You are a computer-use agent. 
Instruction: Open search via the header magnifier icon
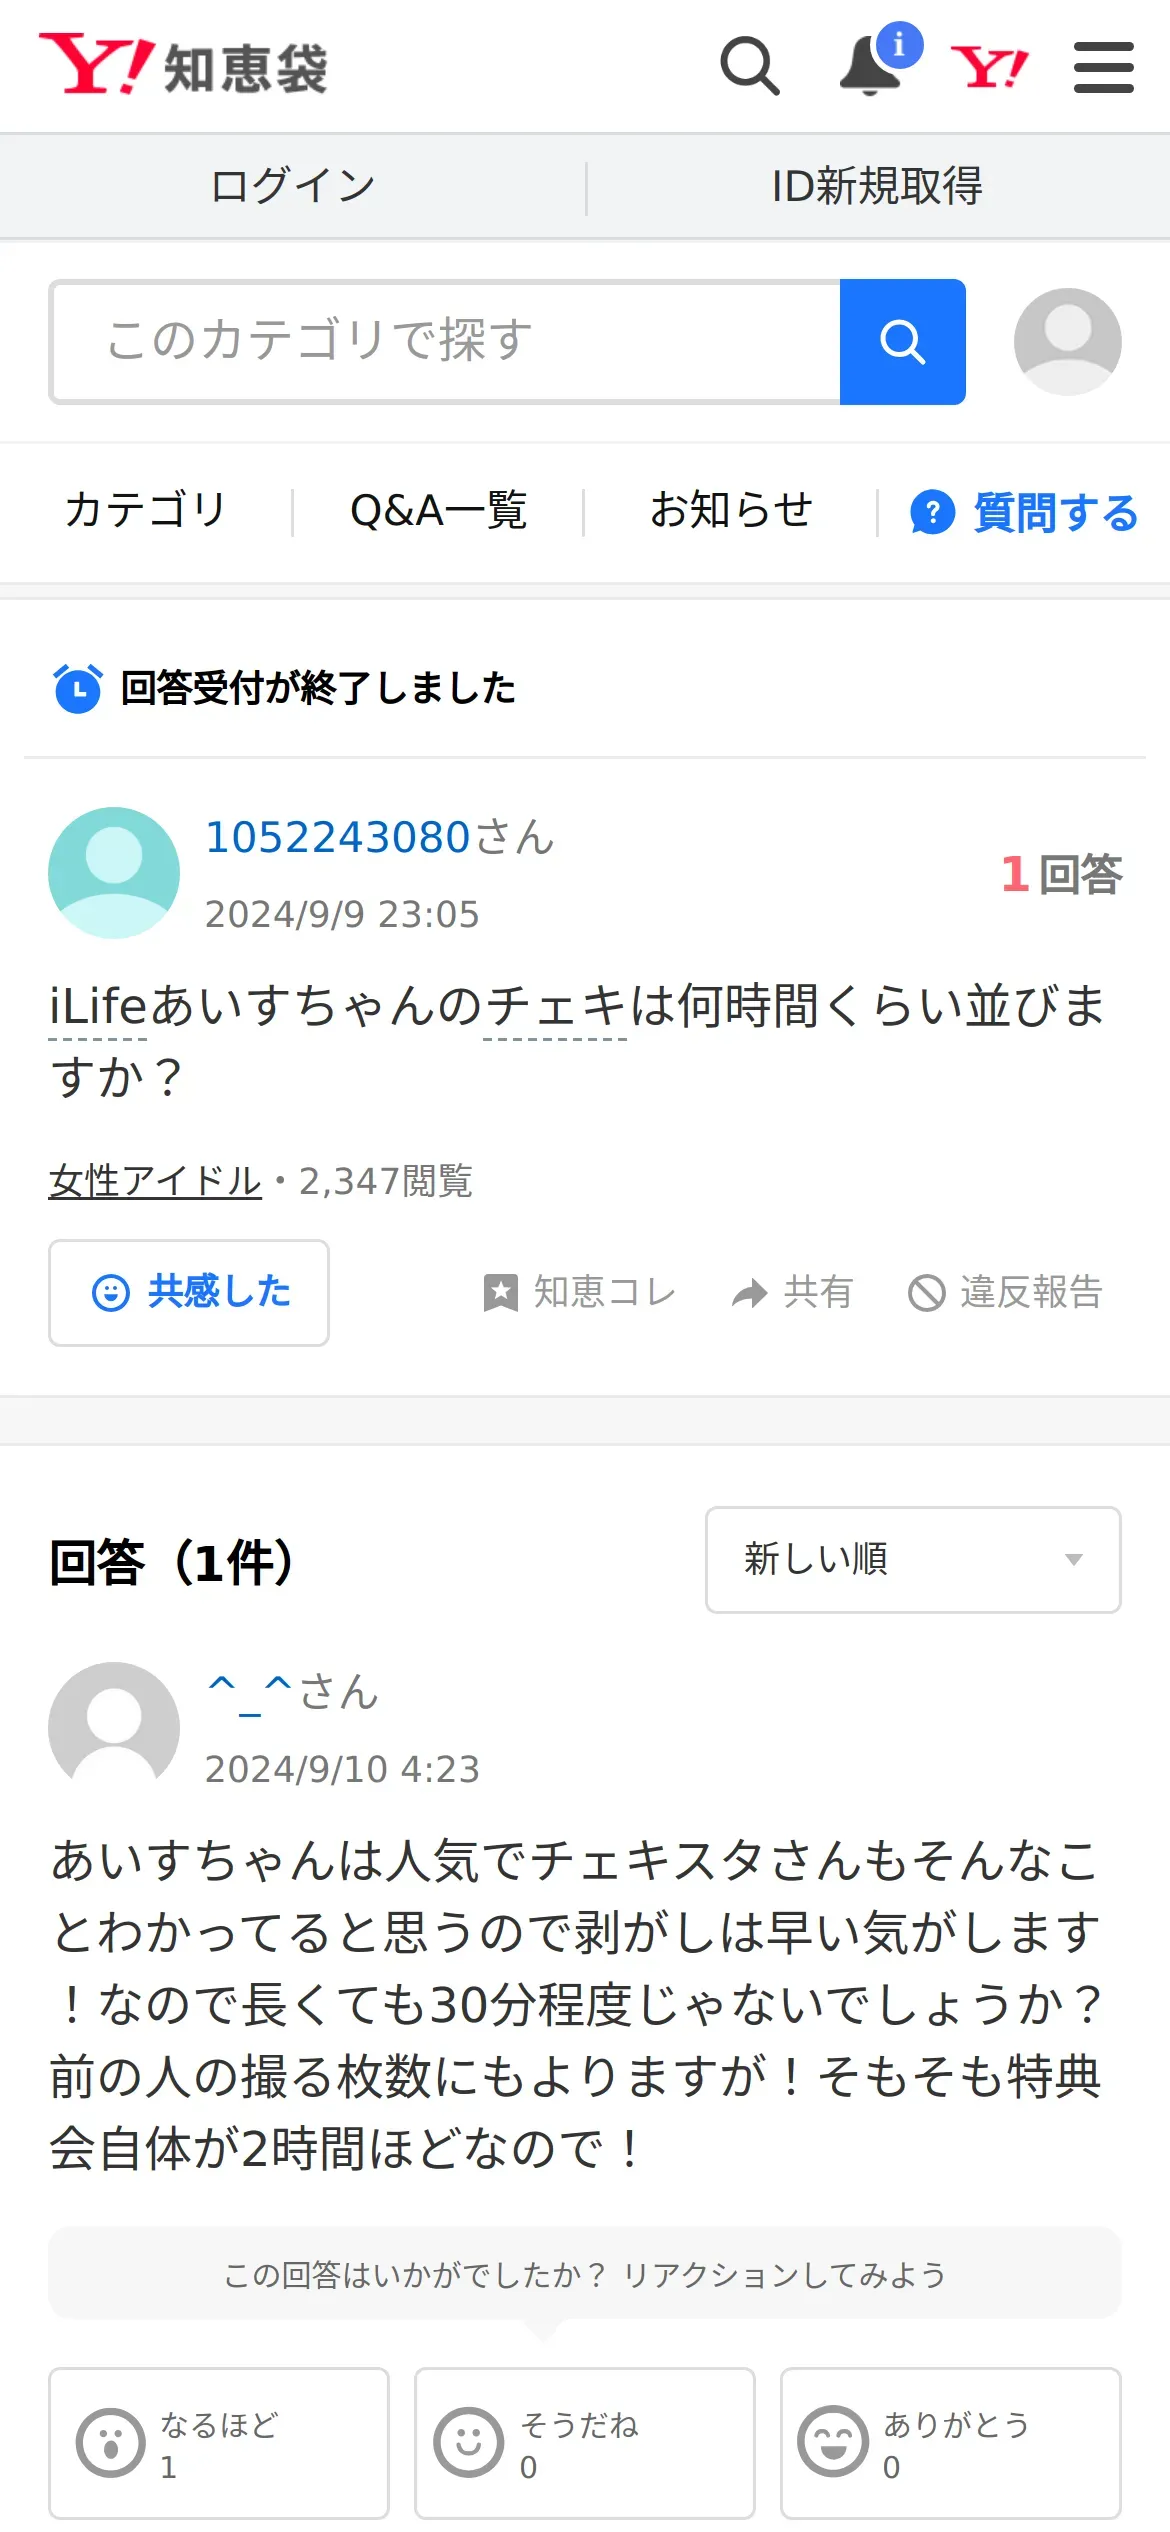(749, 67)
